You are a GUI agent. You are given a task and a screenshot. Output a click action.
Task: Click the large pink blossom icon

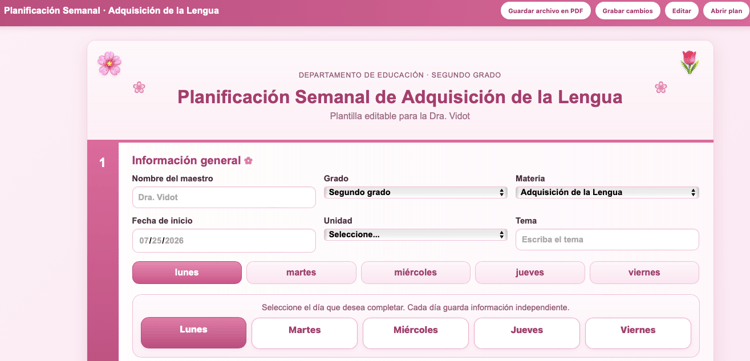(109, 64)
